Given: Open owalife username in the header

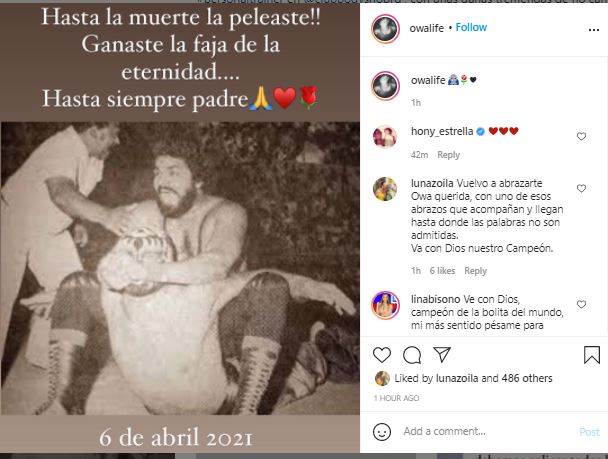Looking at the screenshot, I should [427, 28].
